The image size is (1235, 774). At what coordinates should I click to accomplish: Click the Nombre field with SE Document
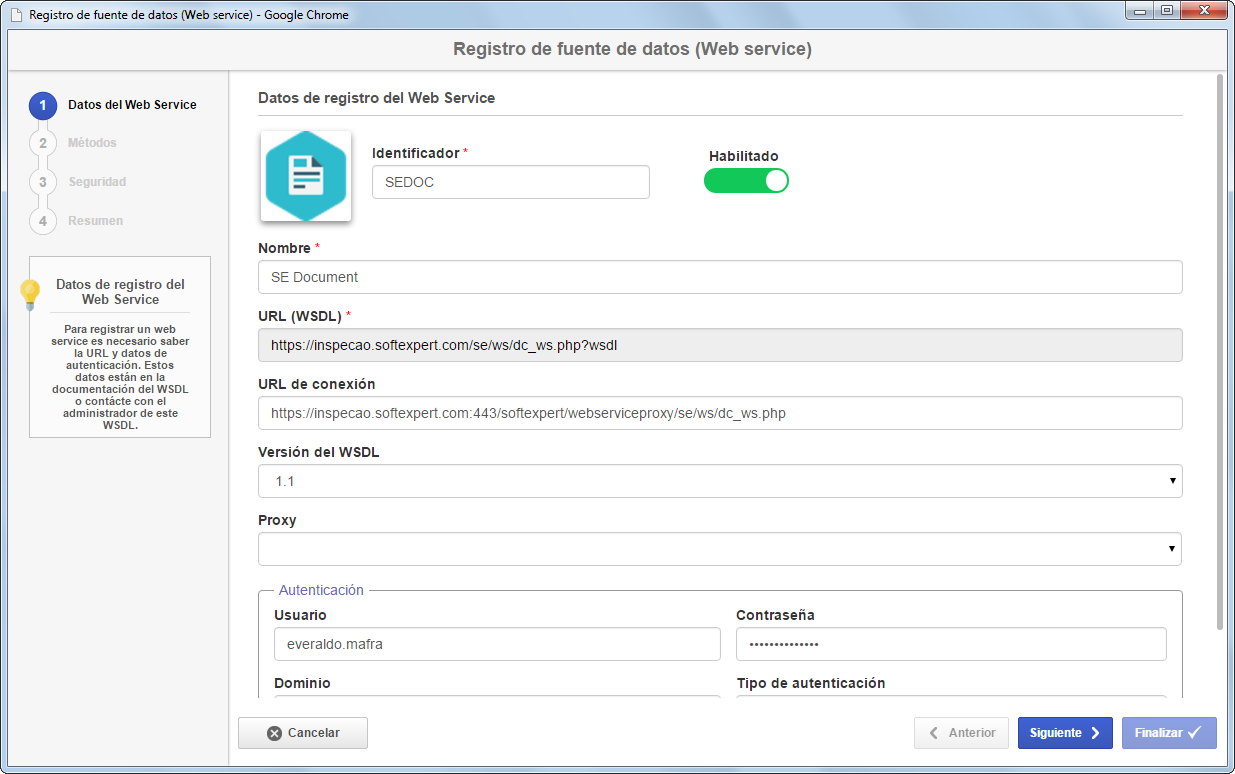720,277
